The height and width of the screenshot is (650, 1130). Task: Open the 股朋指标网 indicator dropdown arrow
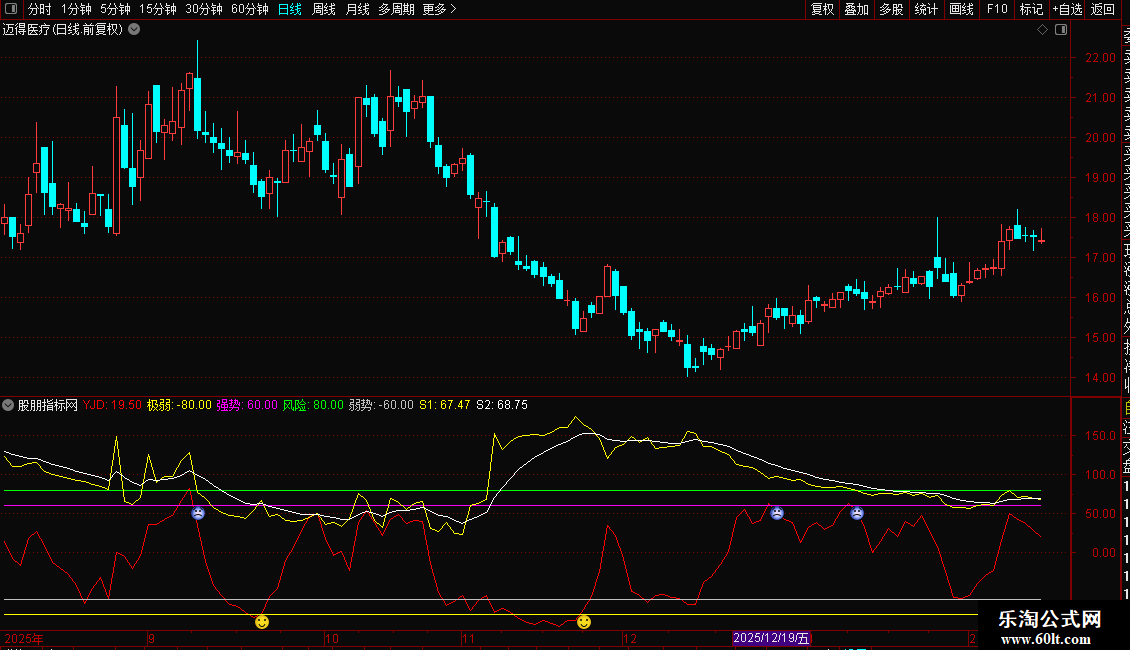tap(9, 405)
